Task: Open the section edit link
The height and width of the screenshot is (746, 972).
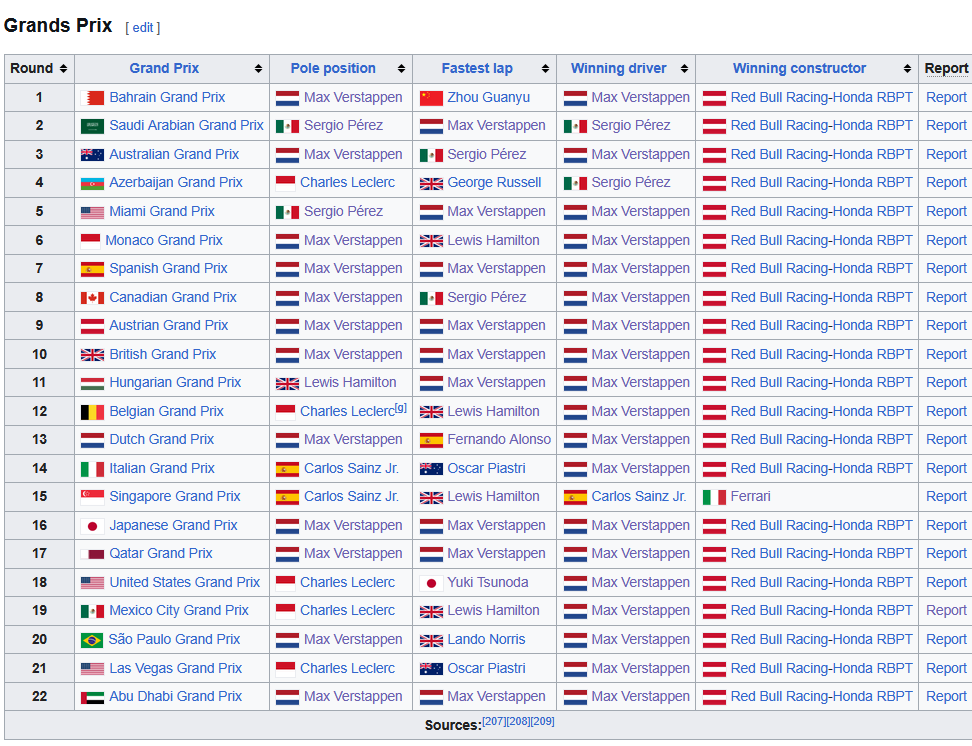Action: pyautogui.click(x=143, y=28)
